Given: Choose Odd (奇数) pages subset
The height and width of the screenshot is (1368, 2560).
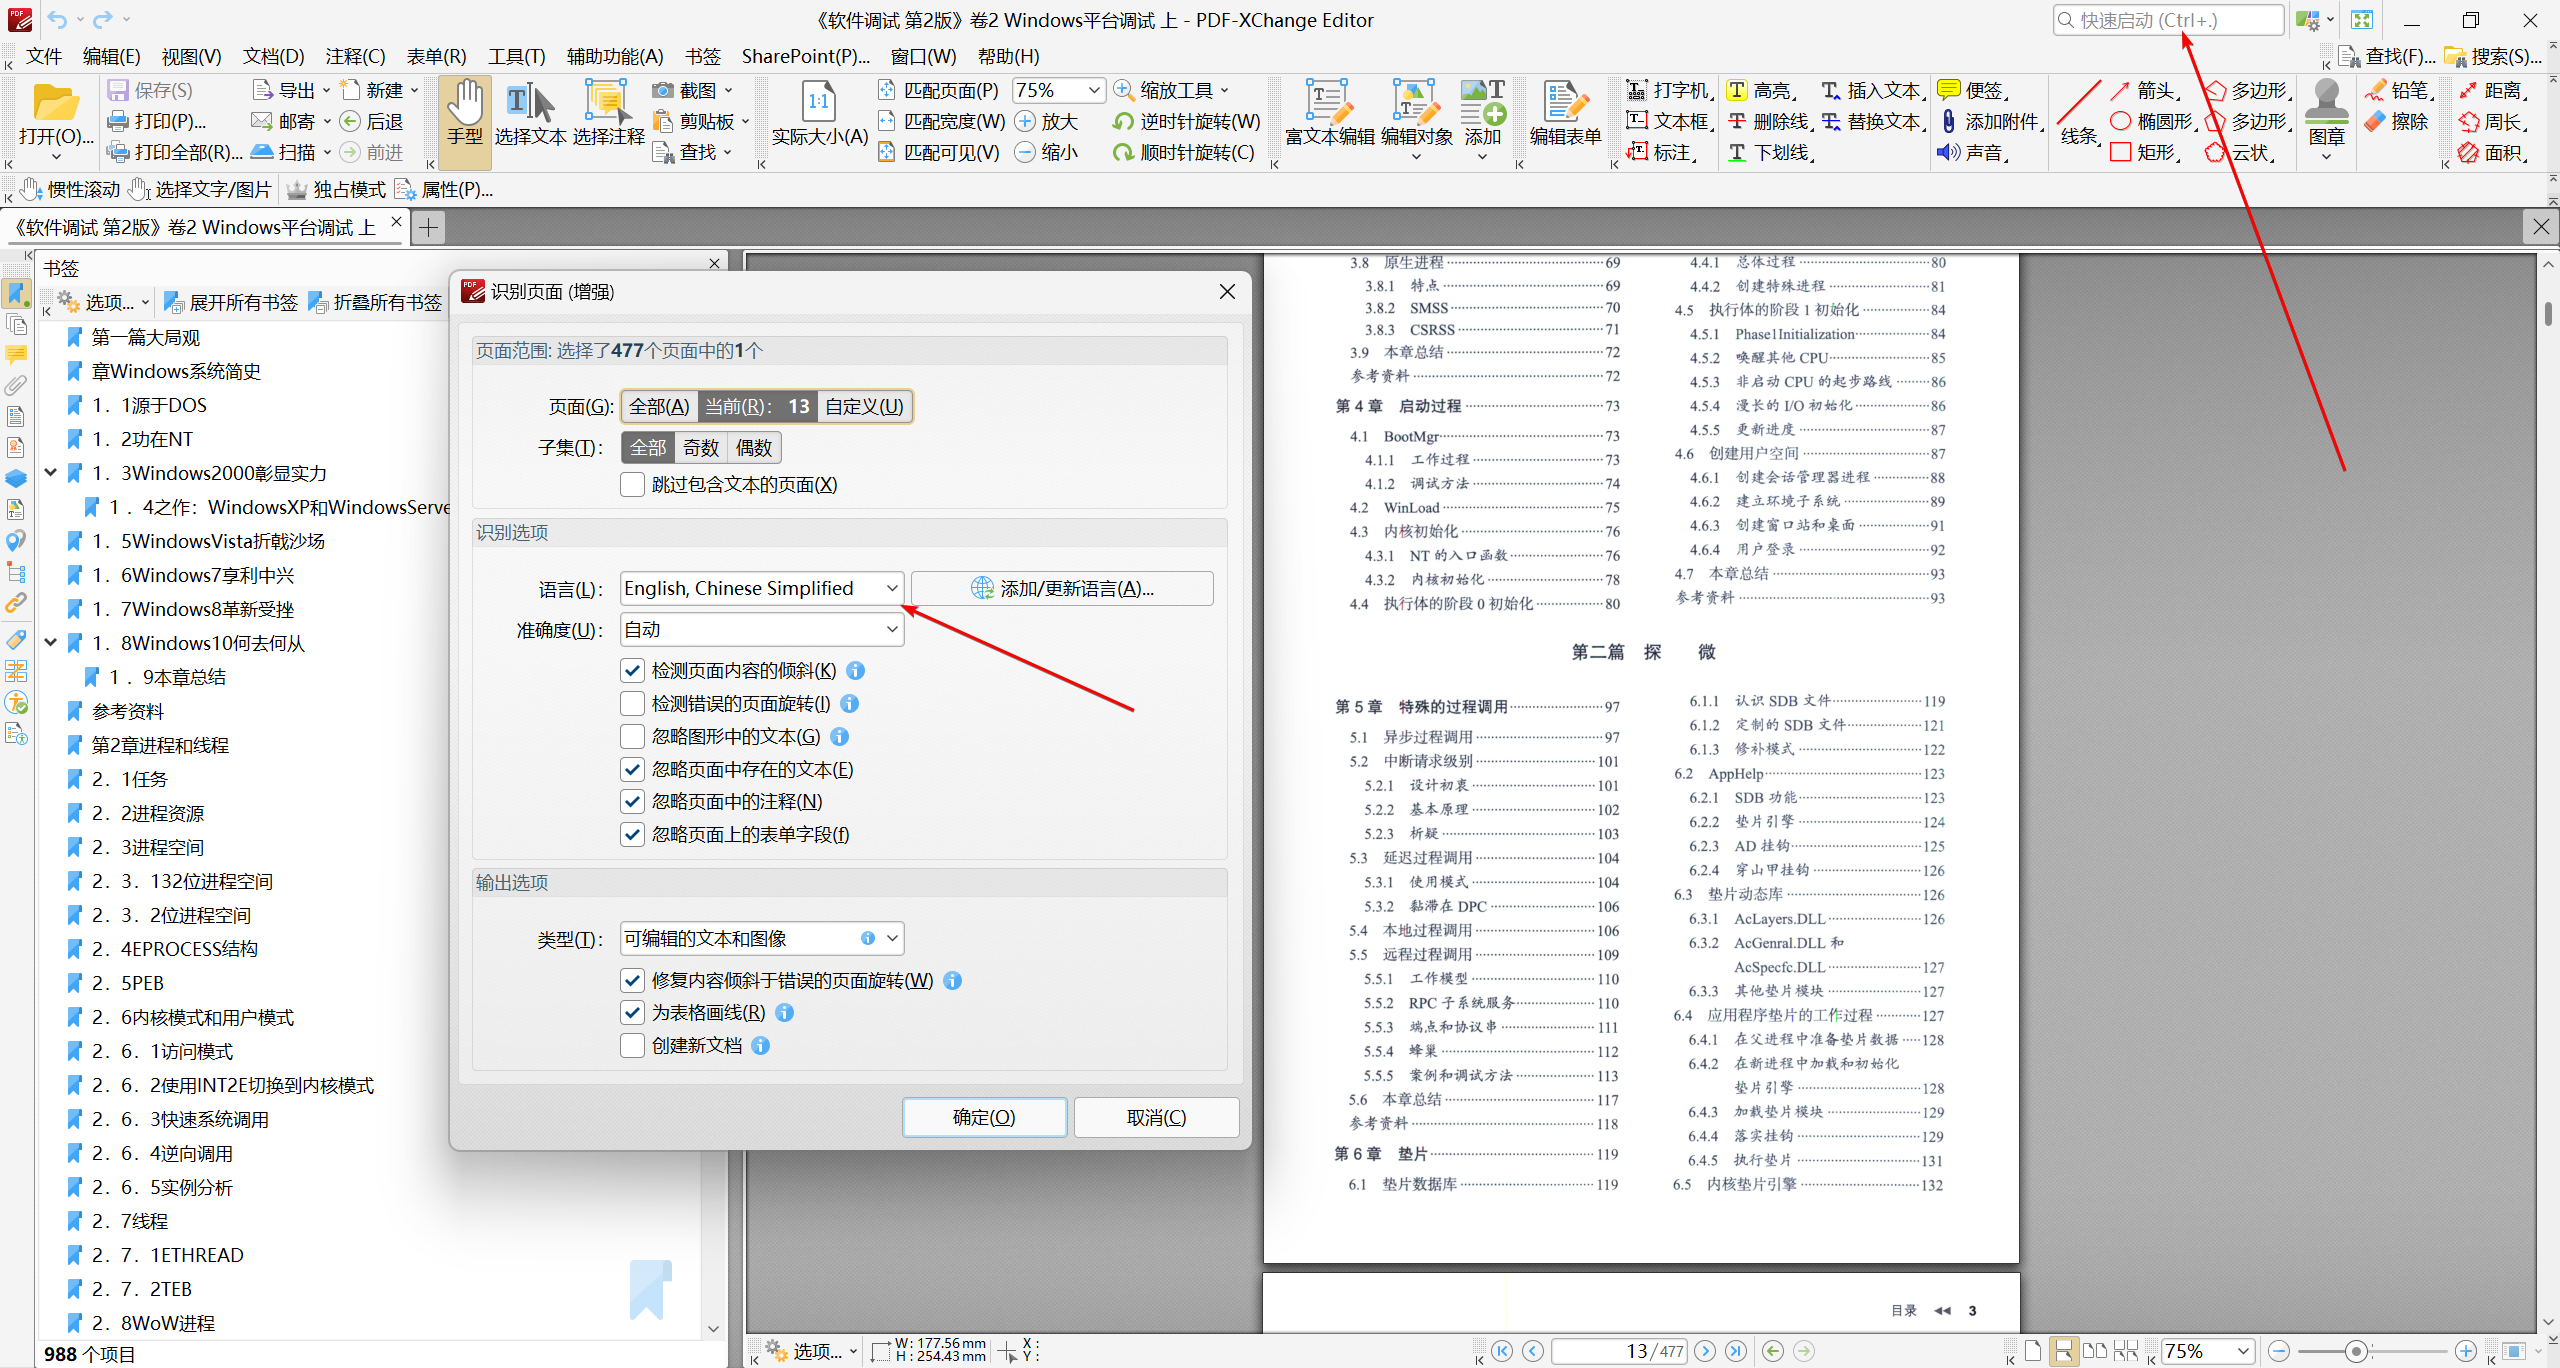Looking at the screenshot, I should point(701,447).
